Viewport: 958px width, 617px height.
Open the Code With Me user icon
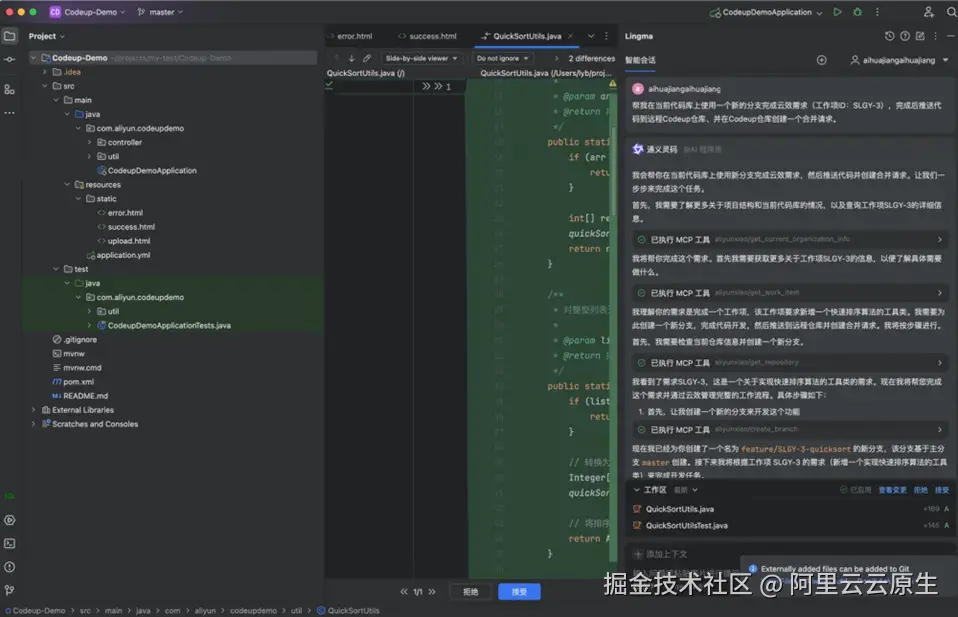(x=929, y=12)
